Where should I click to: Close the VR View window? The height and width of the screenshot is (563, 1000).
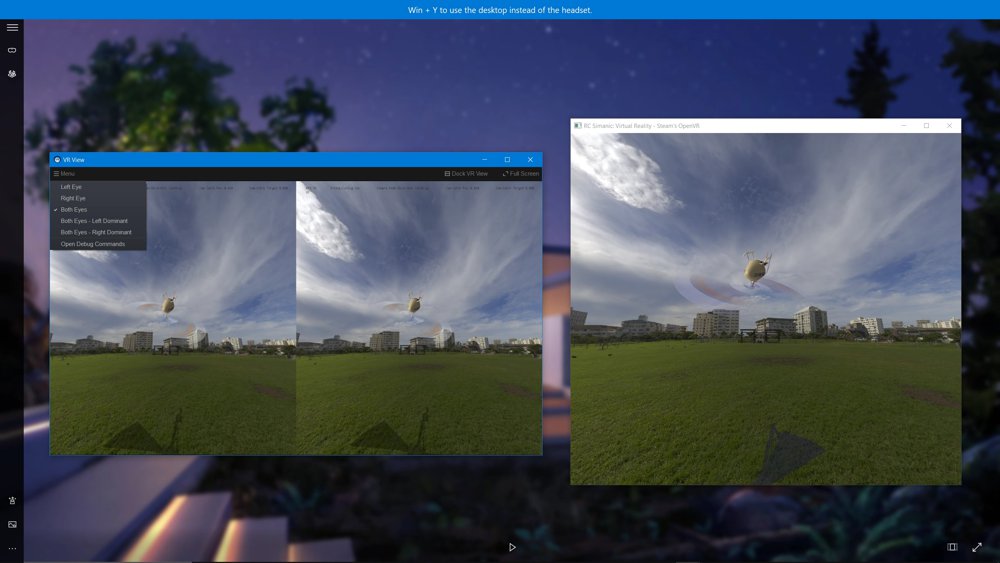(531, 159)
